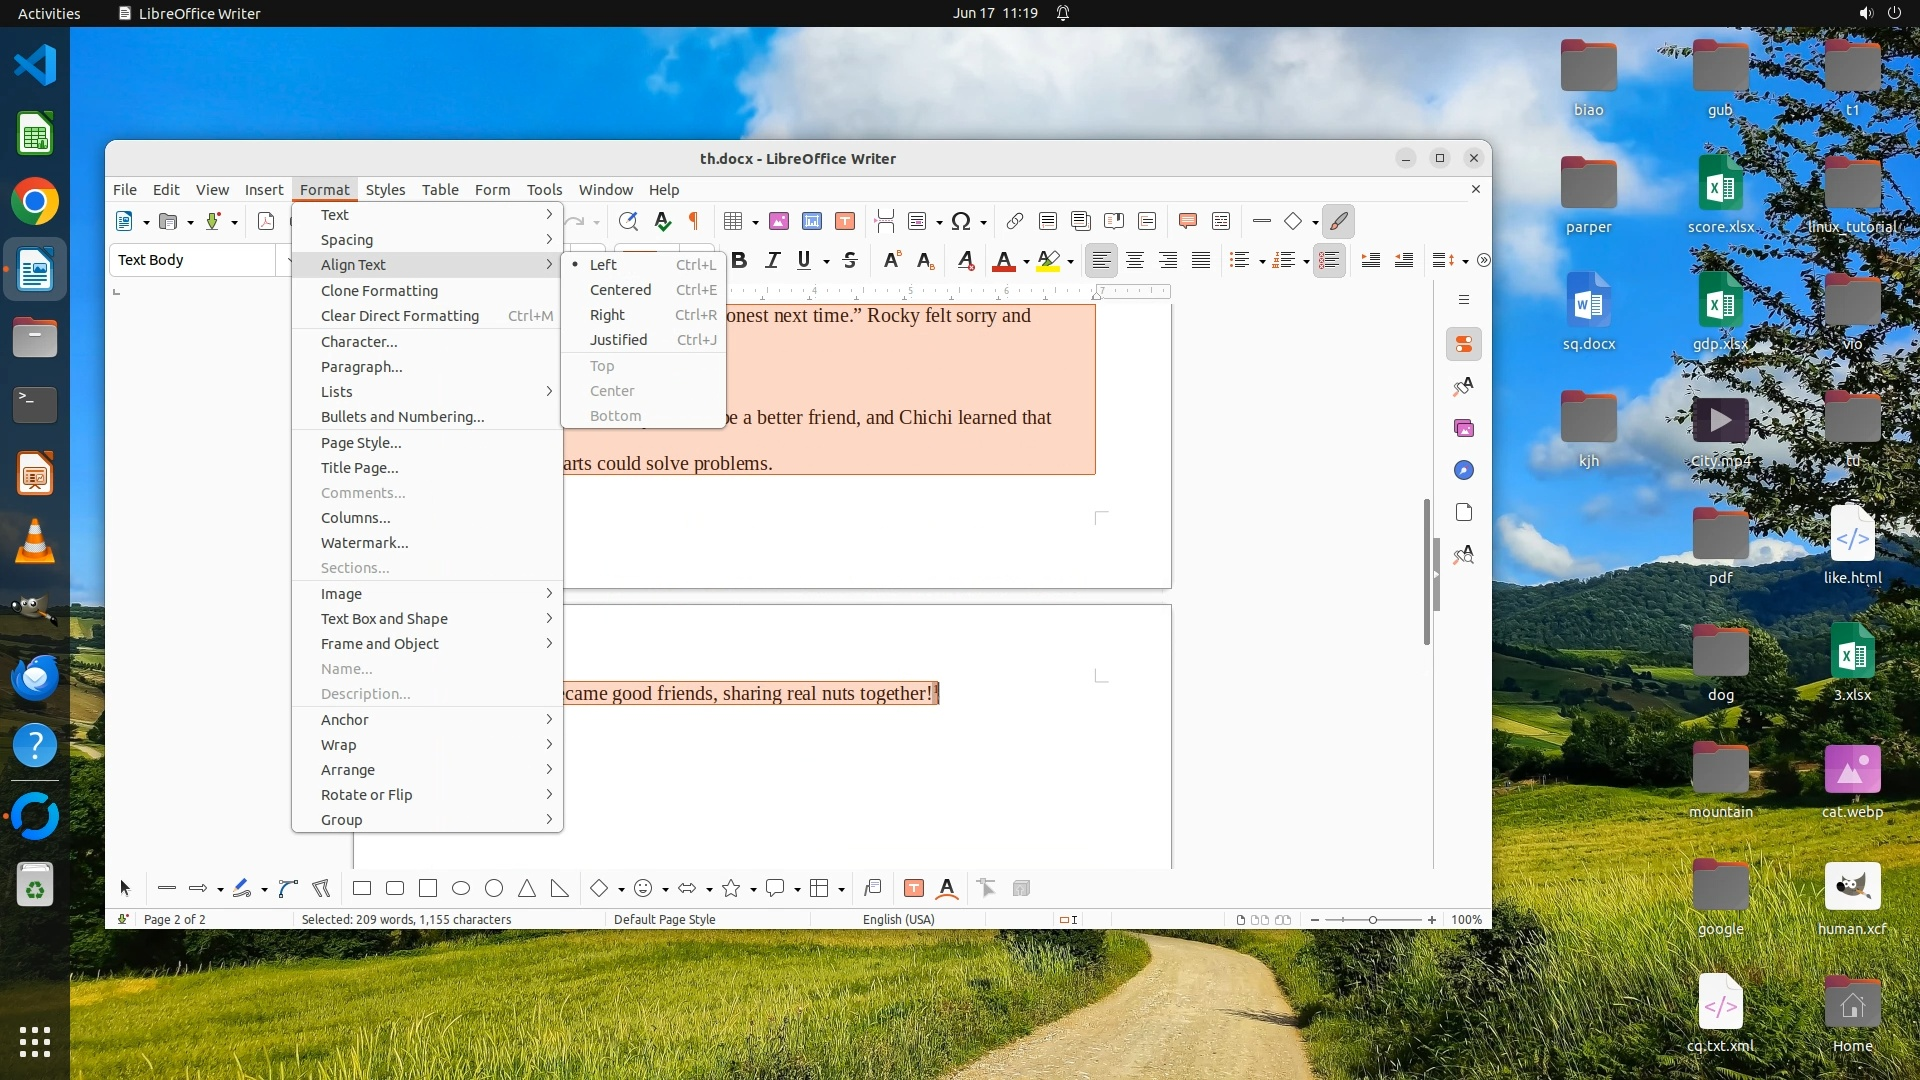Insert image from toolbar

coord(779,221)
